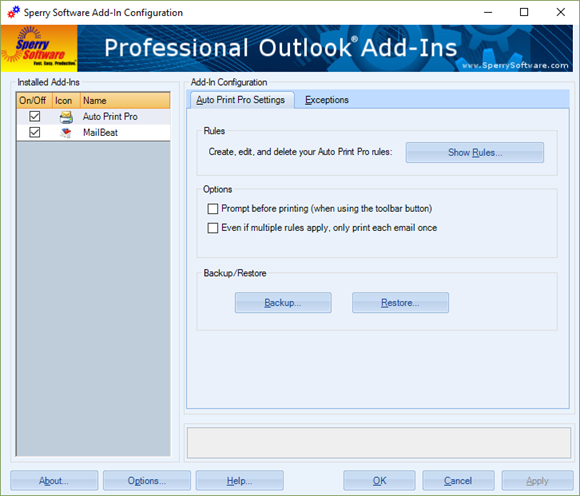Open the Show Rules dialog

475,152
